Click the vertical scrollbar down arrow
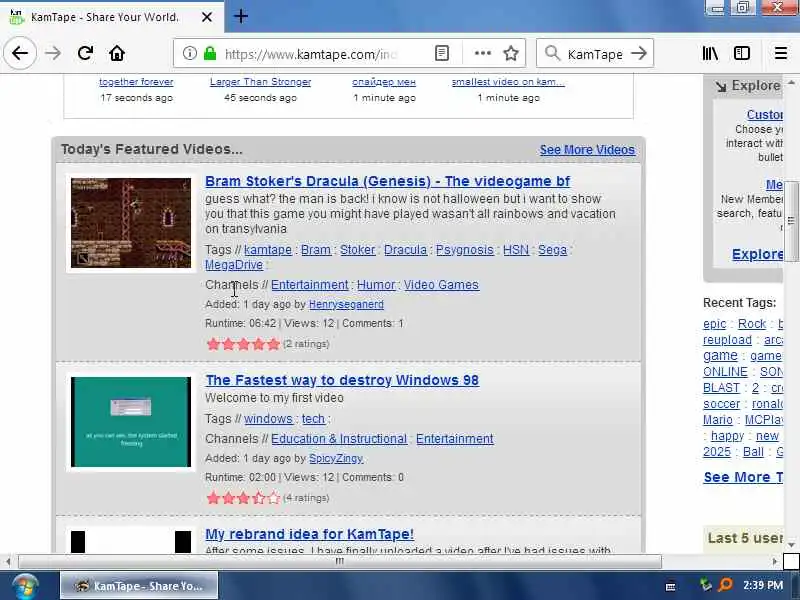 click(x=791, y=545)
